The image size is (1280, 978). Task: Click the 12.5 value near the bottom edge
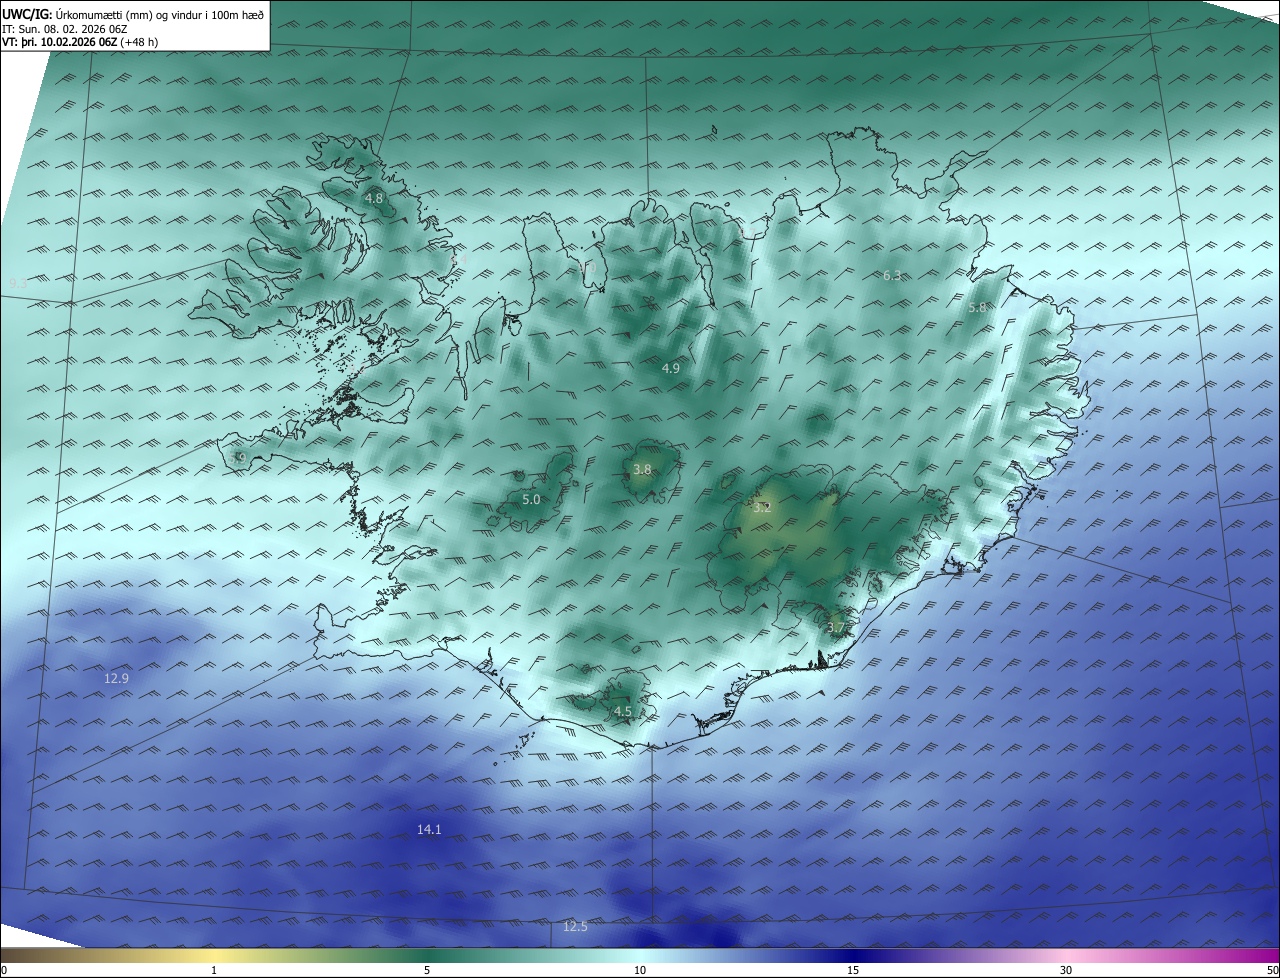point(575,926)
